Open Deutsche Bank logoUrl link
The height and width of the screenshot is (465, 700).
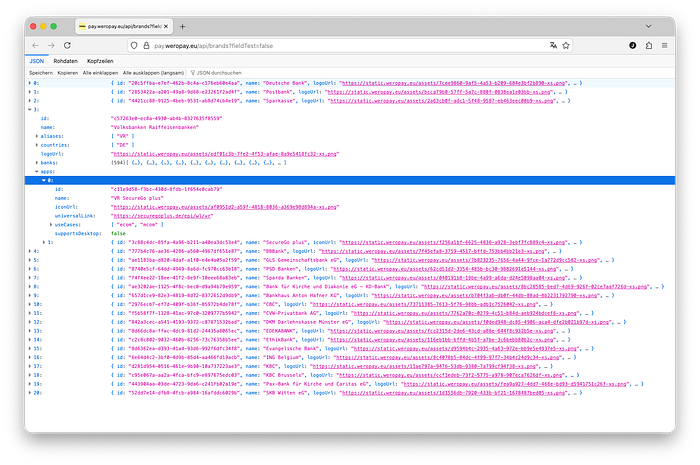454,83
